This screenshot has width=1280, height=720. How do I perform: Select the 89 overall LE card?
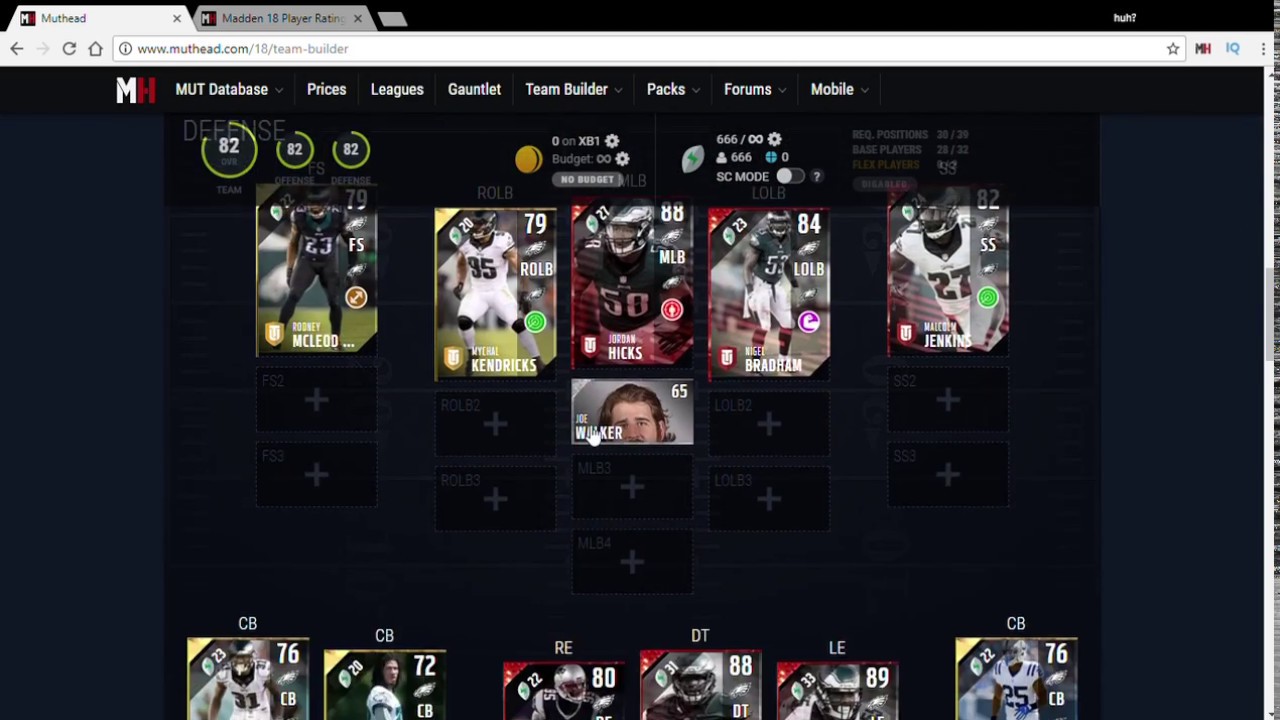click(x=837, y=690)
